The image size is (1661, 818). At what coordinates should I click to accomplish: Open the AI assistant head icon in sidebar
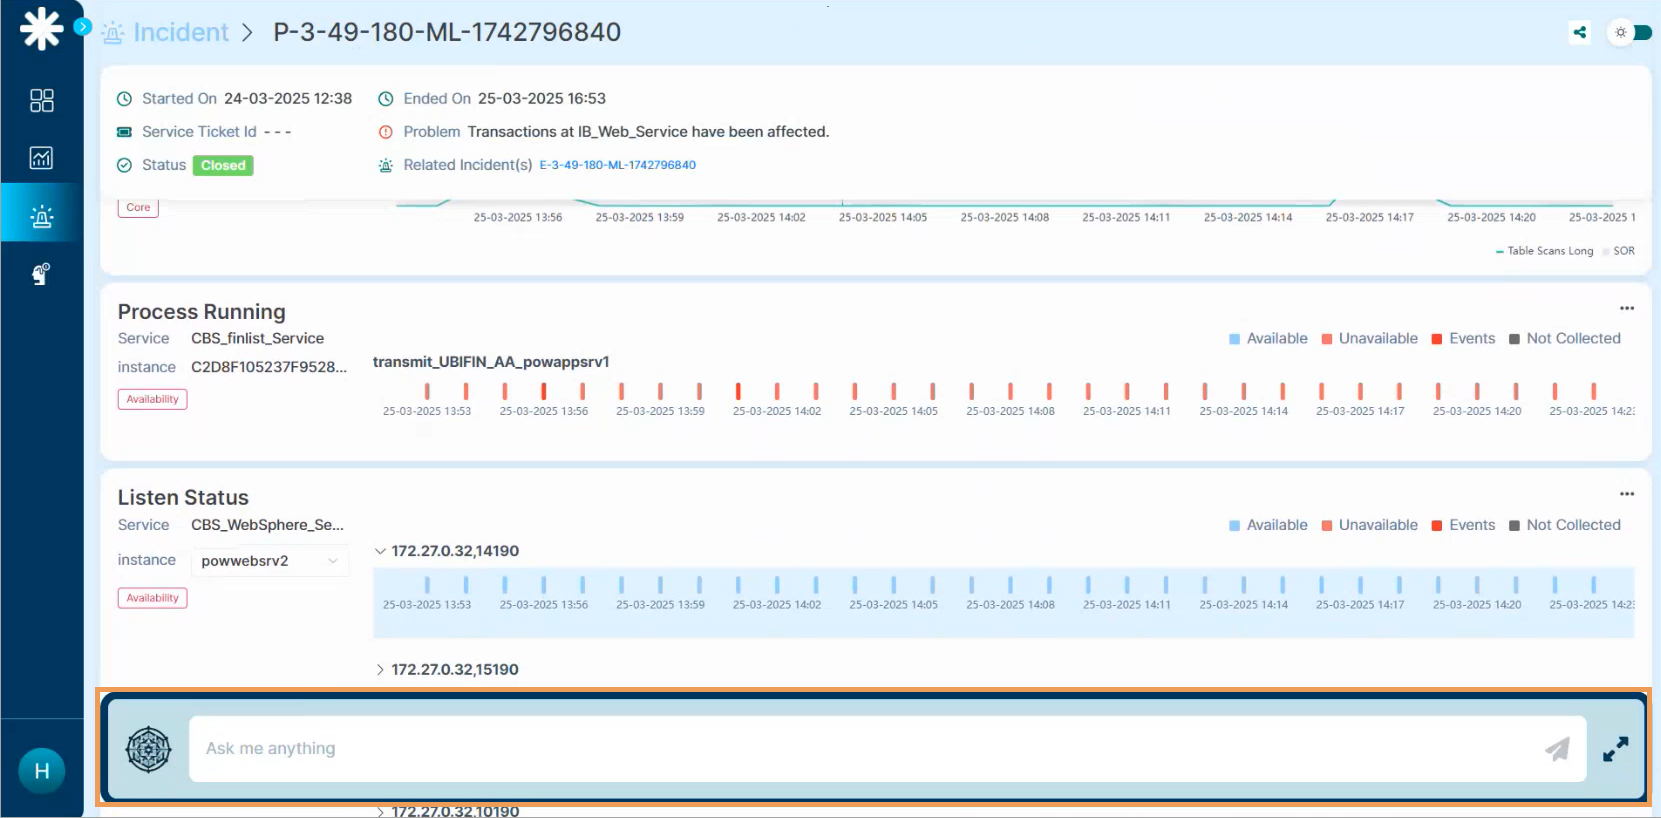[41, 274]
